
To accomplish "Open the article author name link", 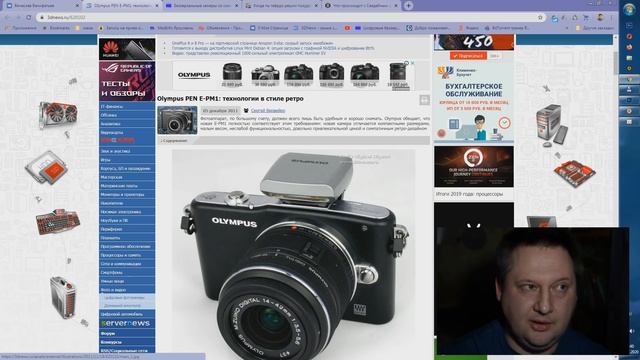I will (x=268, y=111).
